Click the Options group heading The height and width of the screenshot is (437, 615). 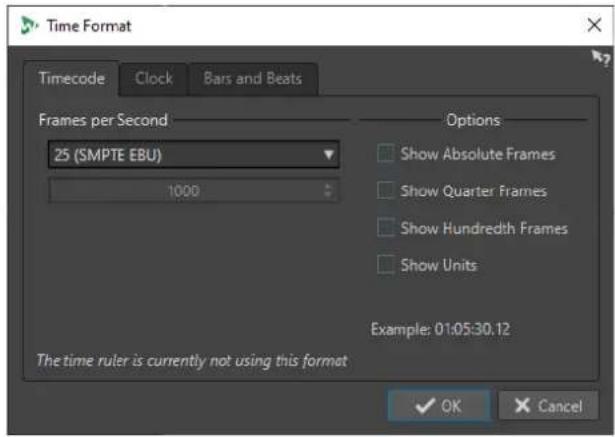[473, 120]
